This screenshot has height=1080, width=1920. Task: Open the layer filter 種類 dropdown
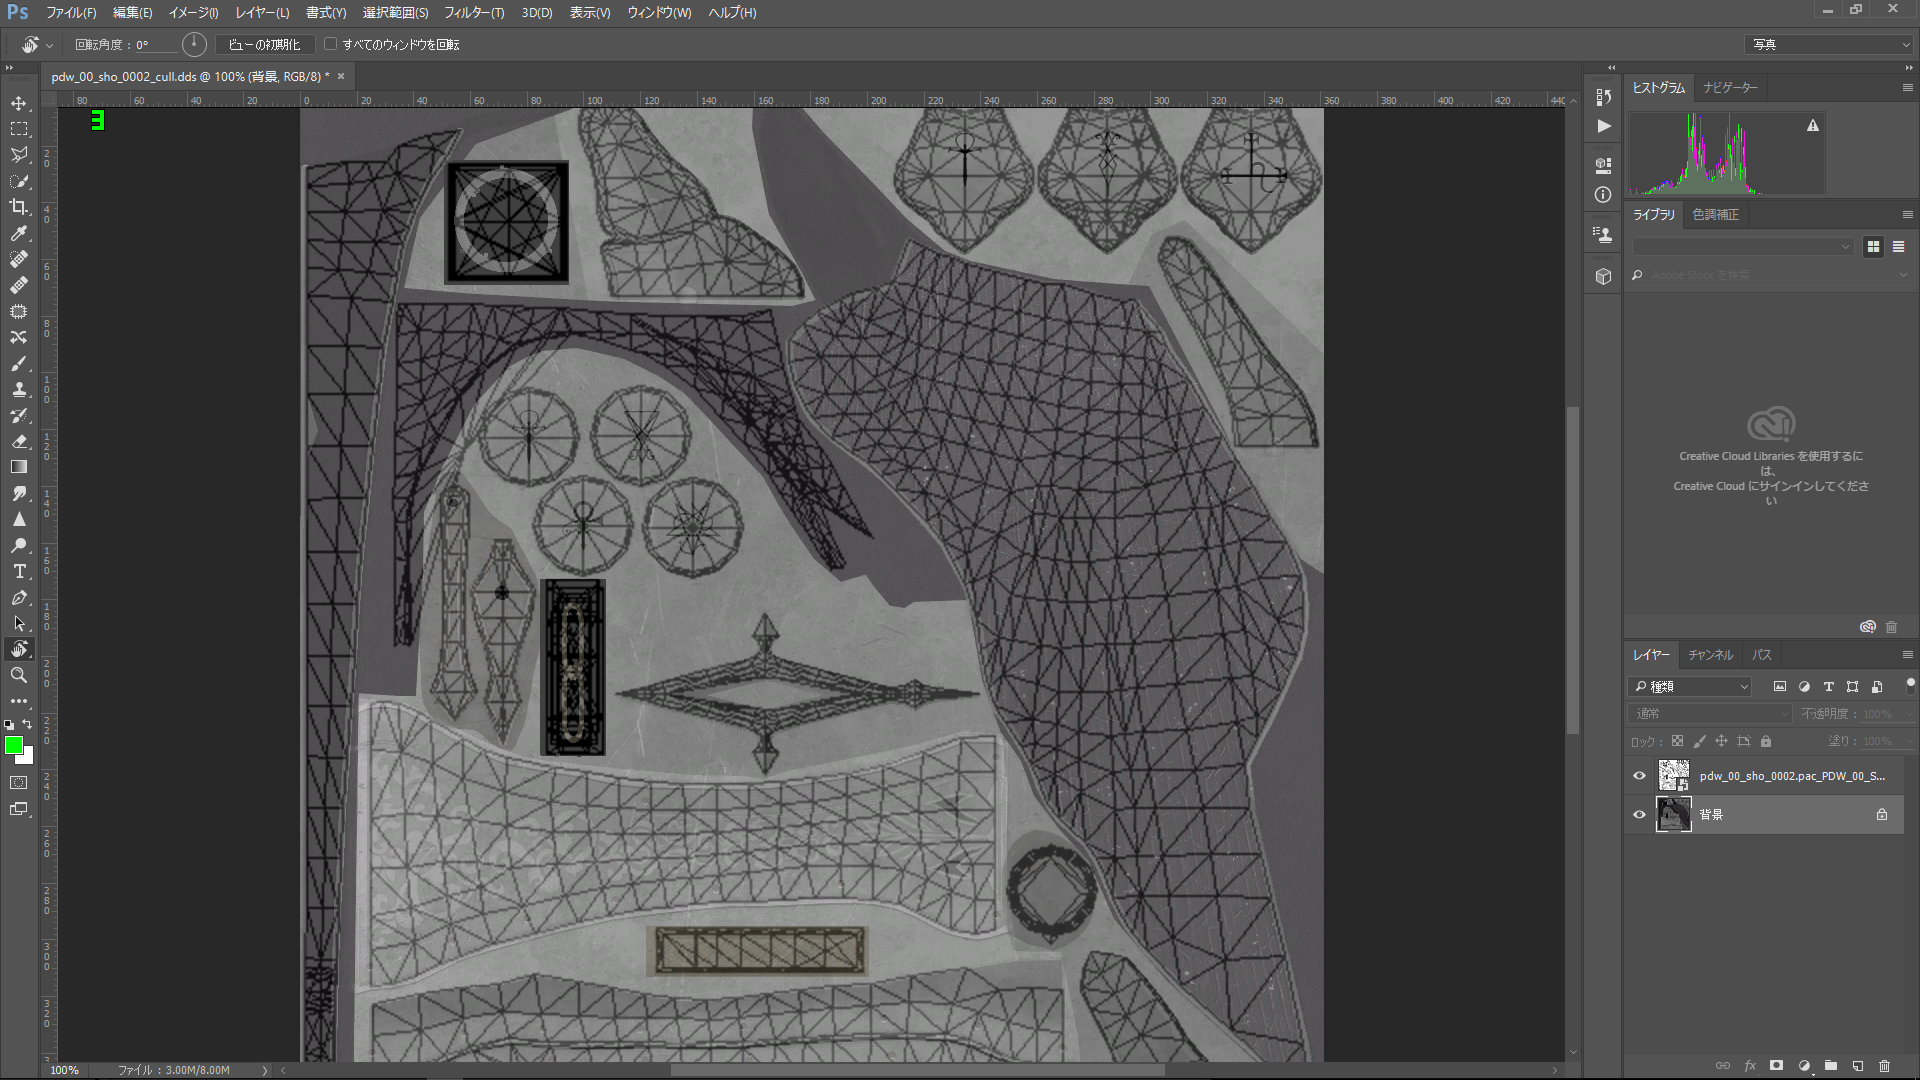[x=1690, y=686]
